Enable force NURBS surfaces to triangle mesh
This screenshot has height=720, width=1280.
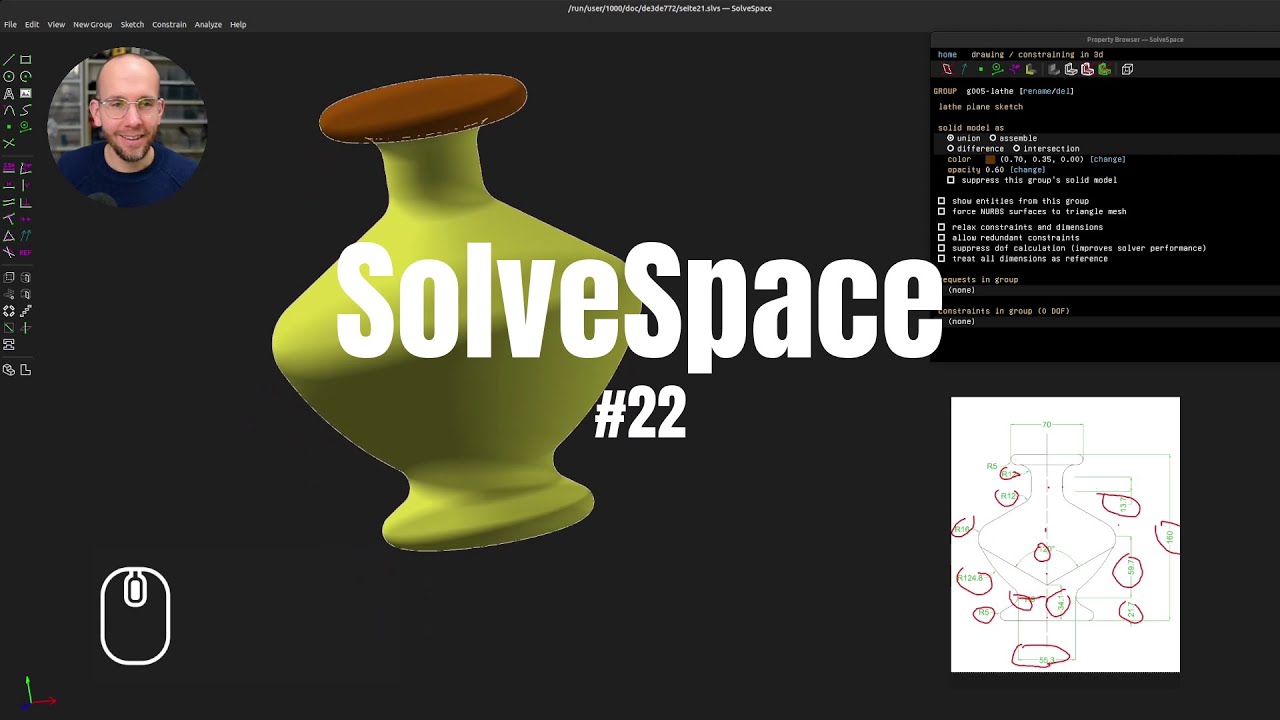(941, 211)
